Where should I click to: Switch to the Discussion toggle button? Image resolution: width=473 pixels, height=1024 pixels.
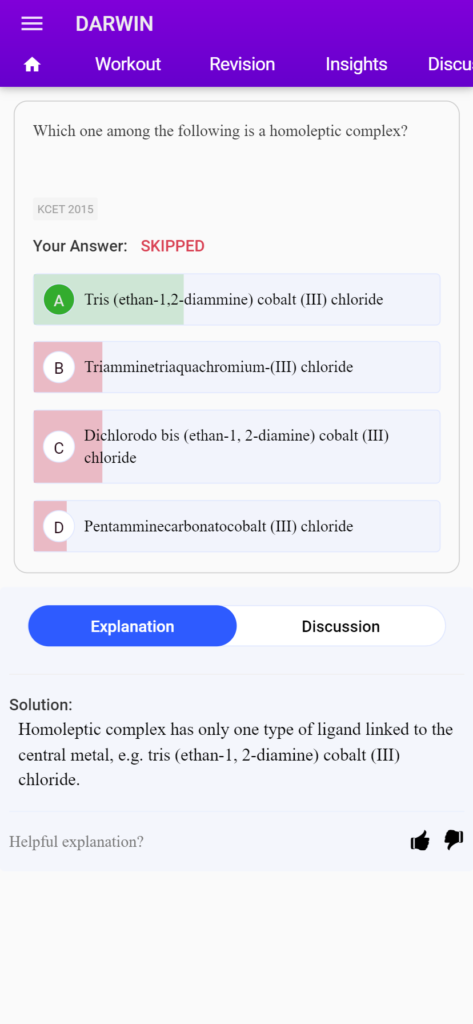pos(340,626)
